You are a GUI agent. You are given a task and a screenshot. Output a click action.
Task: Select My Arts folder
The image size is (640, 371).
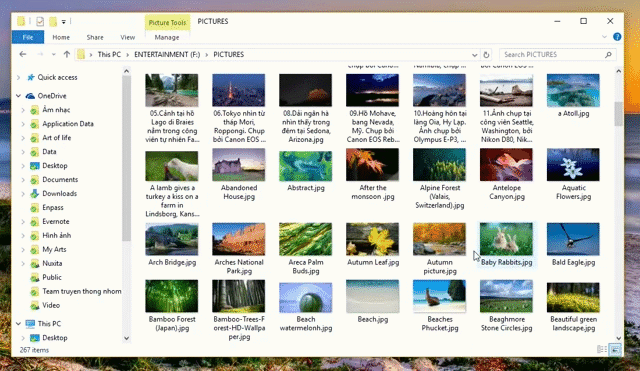pyautogui.click(x=54, y=249)
